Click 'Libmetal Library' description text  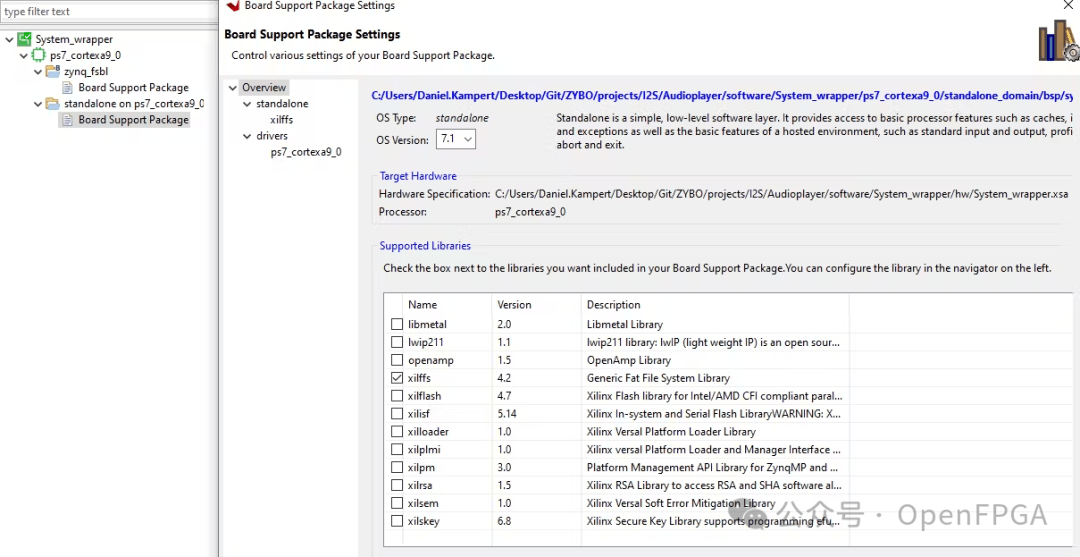coord(625,324)
